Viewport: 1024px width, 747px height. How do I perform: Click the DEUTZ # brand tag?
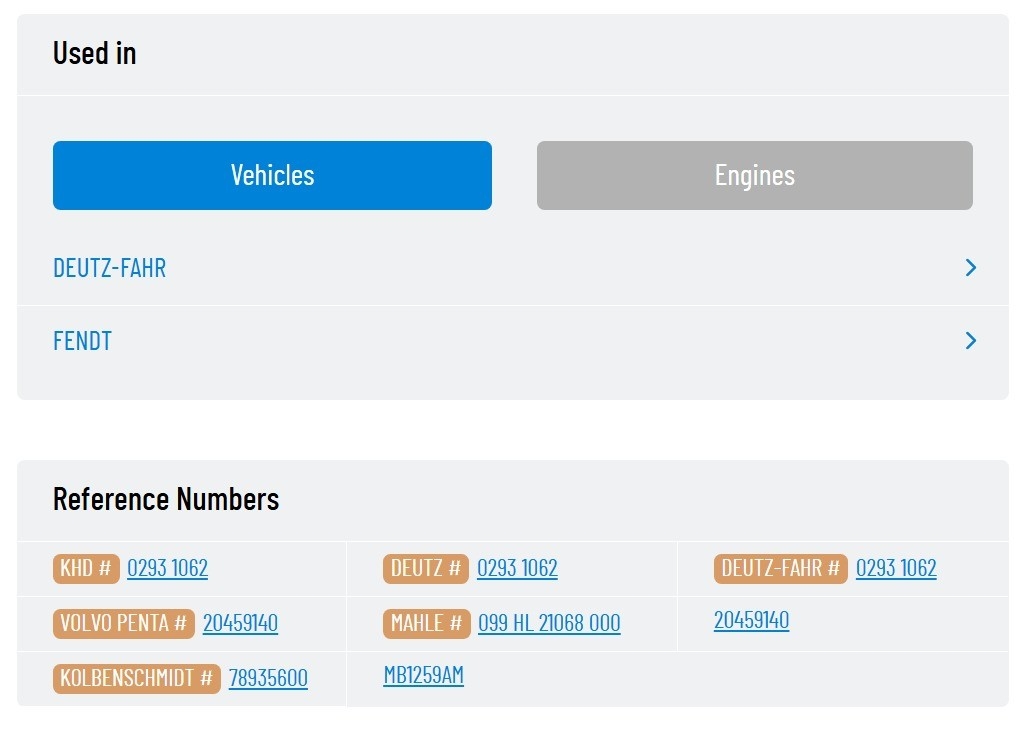(426, 568)
